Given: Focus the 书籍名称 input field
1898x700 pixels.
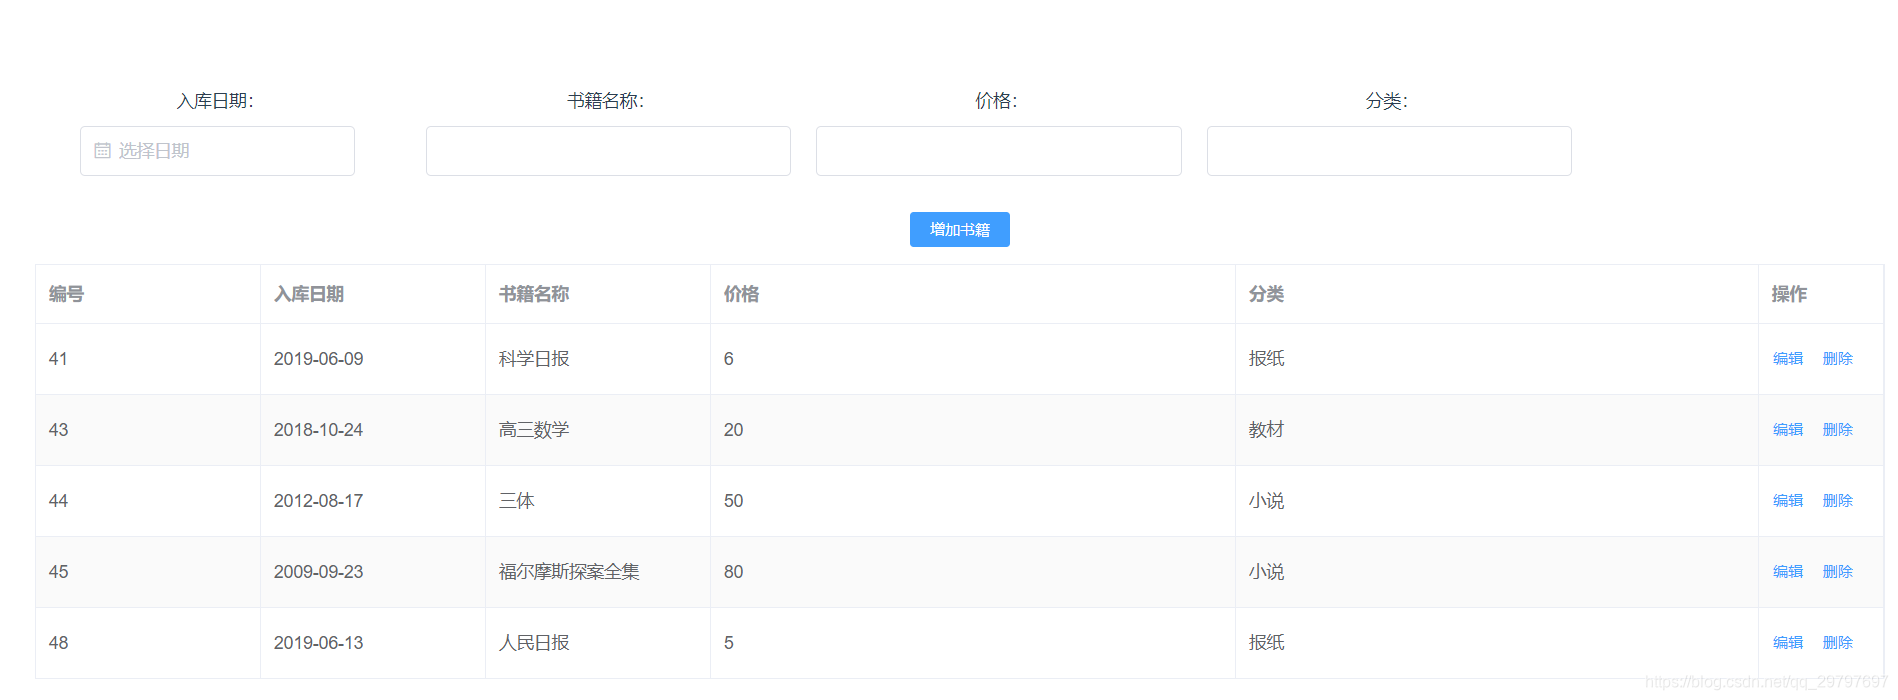Looking at the screenshot, I should (608, 151).
